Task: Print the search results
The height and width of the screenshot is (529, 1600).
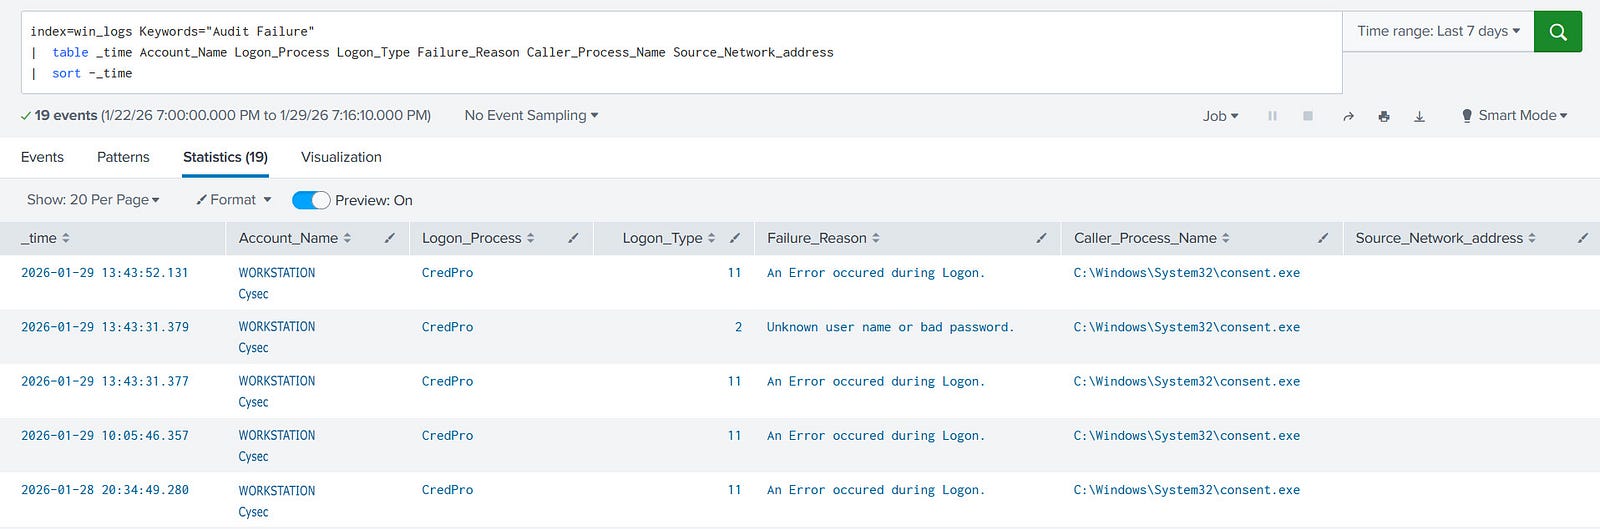Action: [x=1384, y=116]
